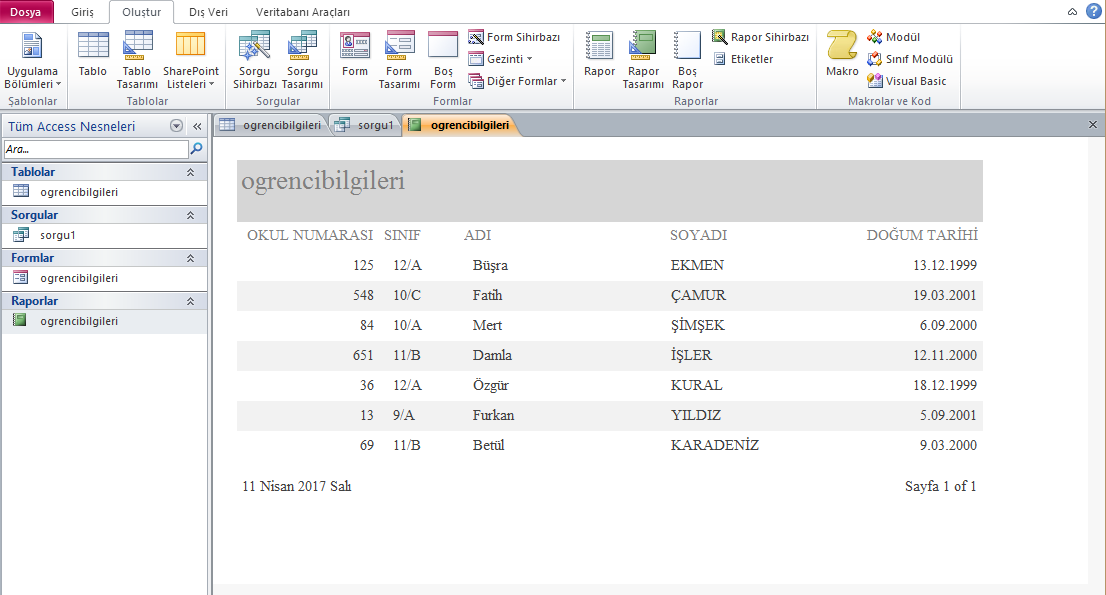Expand Diğer Formlar dropdown
Viewport: 1106px width, 595px height.
coord(517,81)
